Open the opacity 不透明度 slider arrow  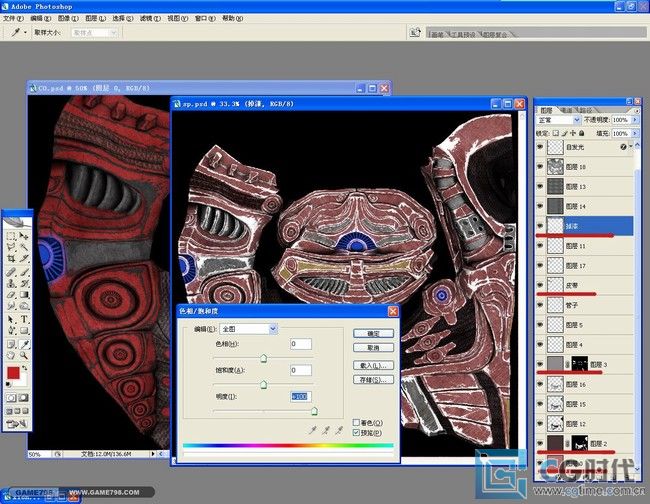point(635,120)
